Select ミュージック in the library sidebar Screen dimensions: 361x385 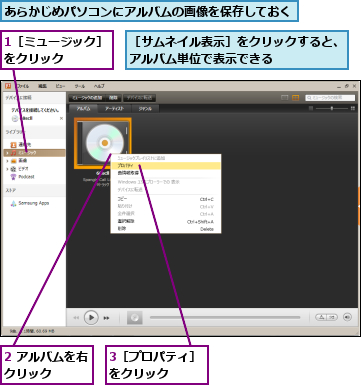34,153
